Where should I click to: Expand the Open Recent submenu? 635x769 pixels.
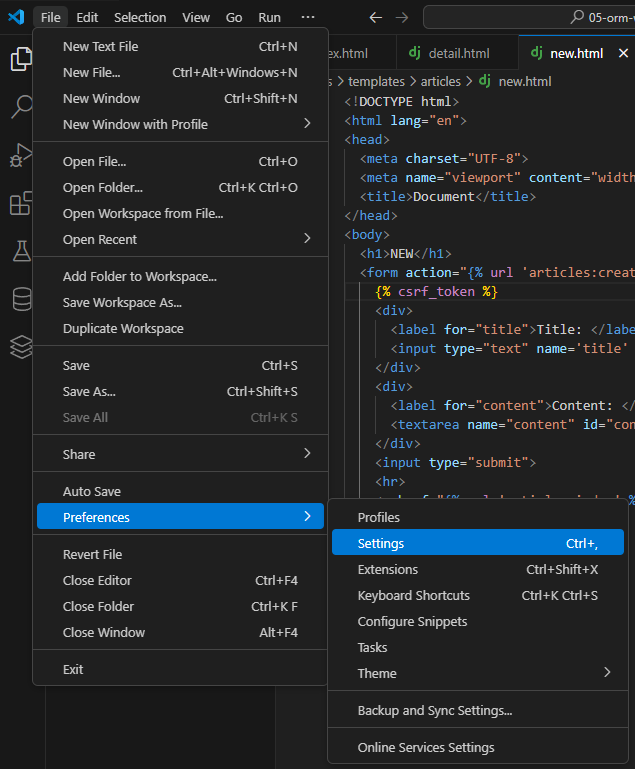click(307, 238)
